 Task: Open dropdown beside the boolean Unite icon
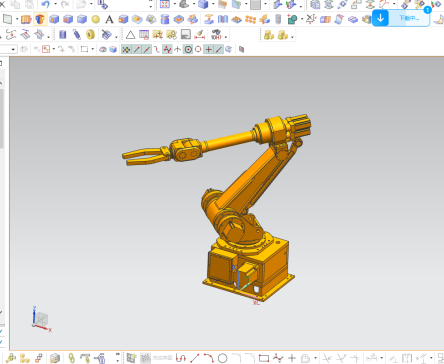coord(302,19)
